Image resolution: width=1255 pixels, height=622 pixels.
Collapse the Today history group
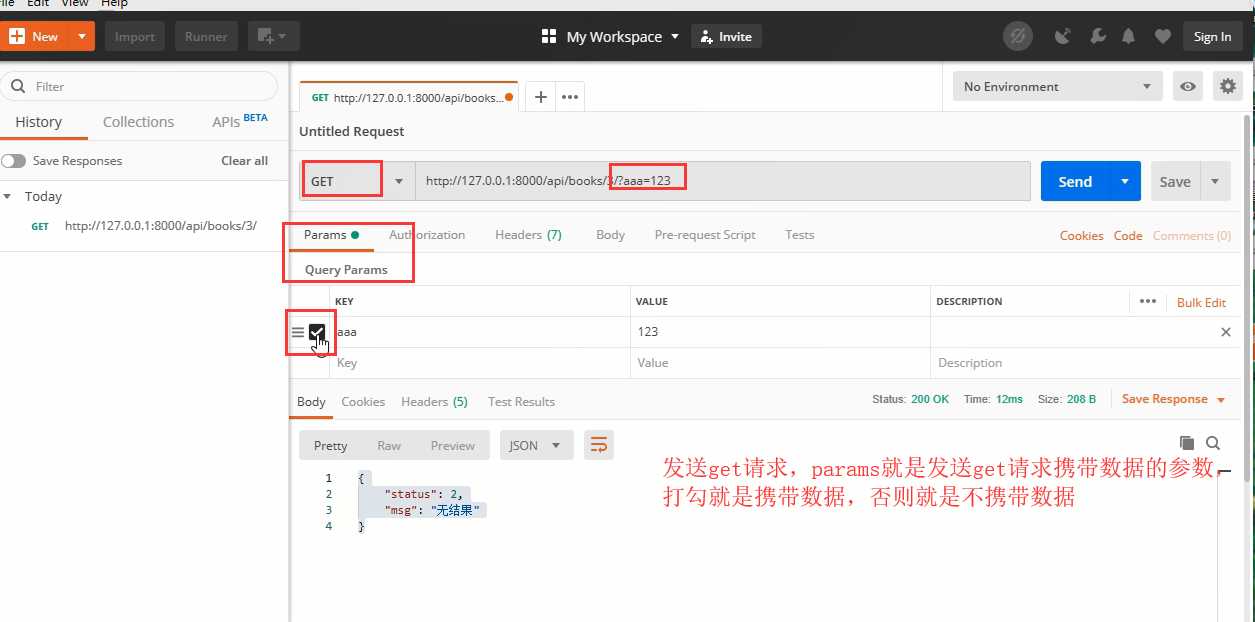(x=8, y=197)
